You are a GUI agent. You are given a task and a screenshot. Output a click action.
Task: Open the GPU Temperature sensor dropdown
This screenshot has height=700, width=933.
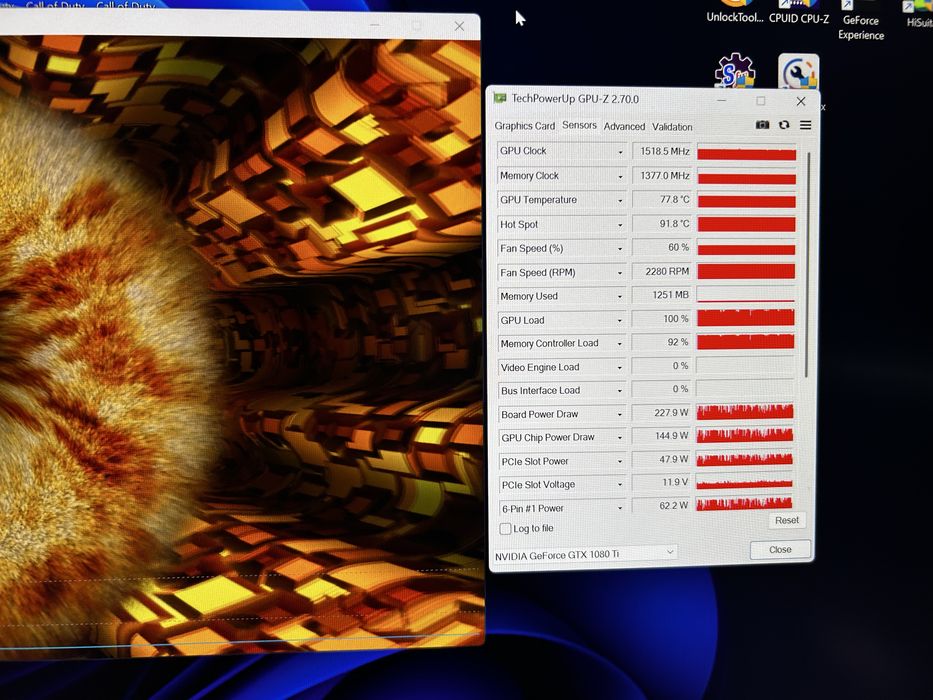tap(620, 201)
